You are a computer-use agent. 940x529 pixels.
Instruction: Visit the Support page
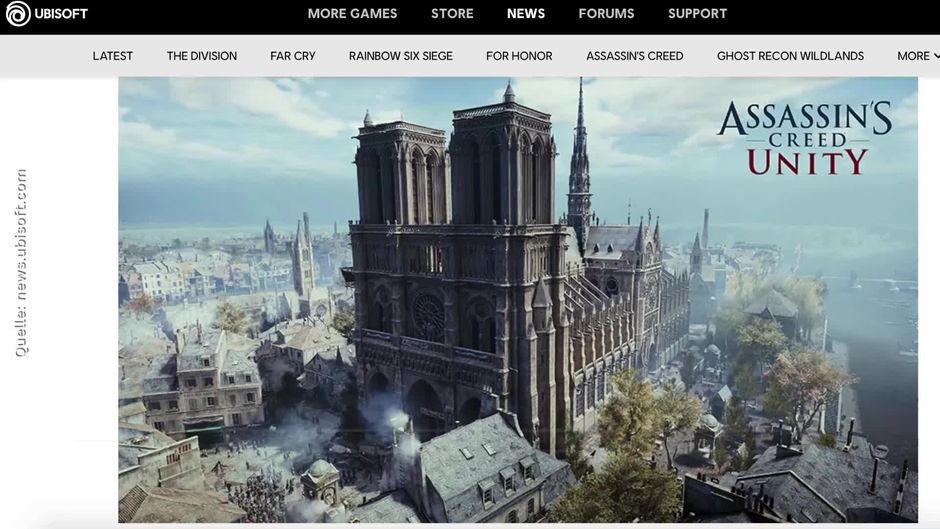tap(697, 14)
